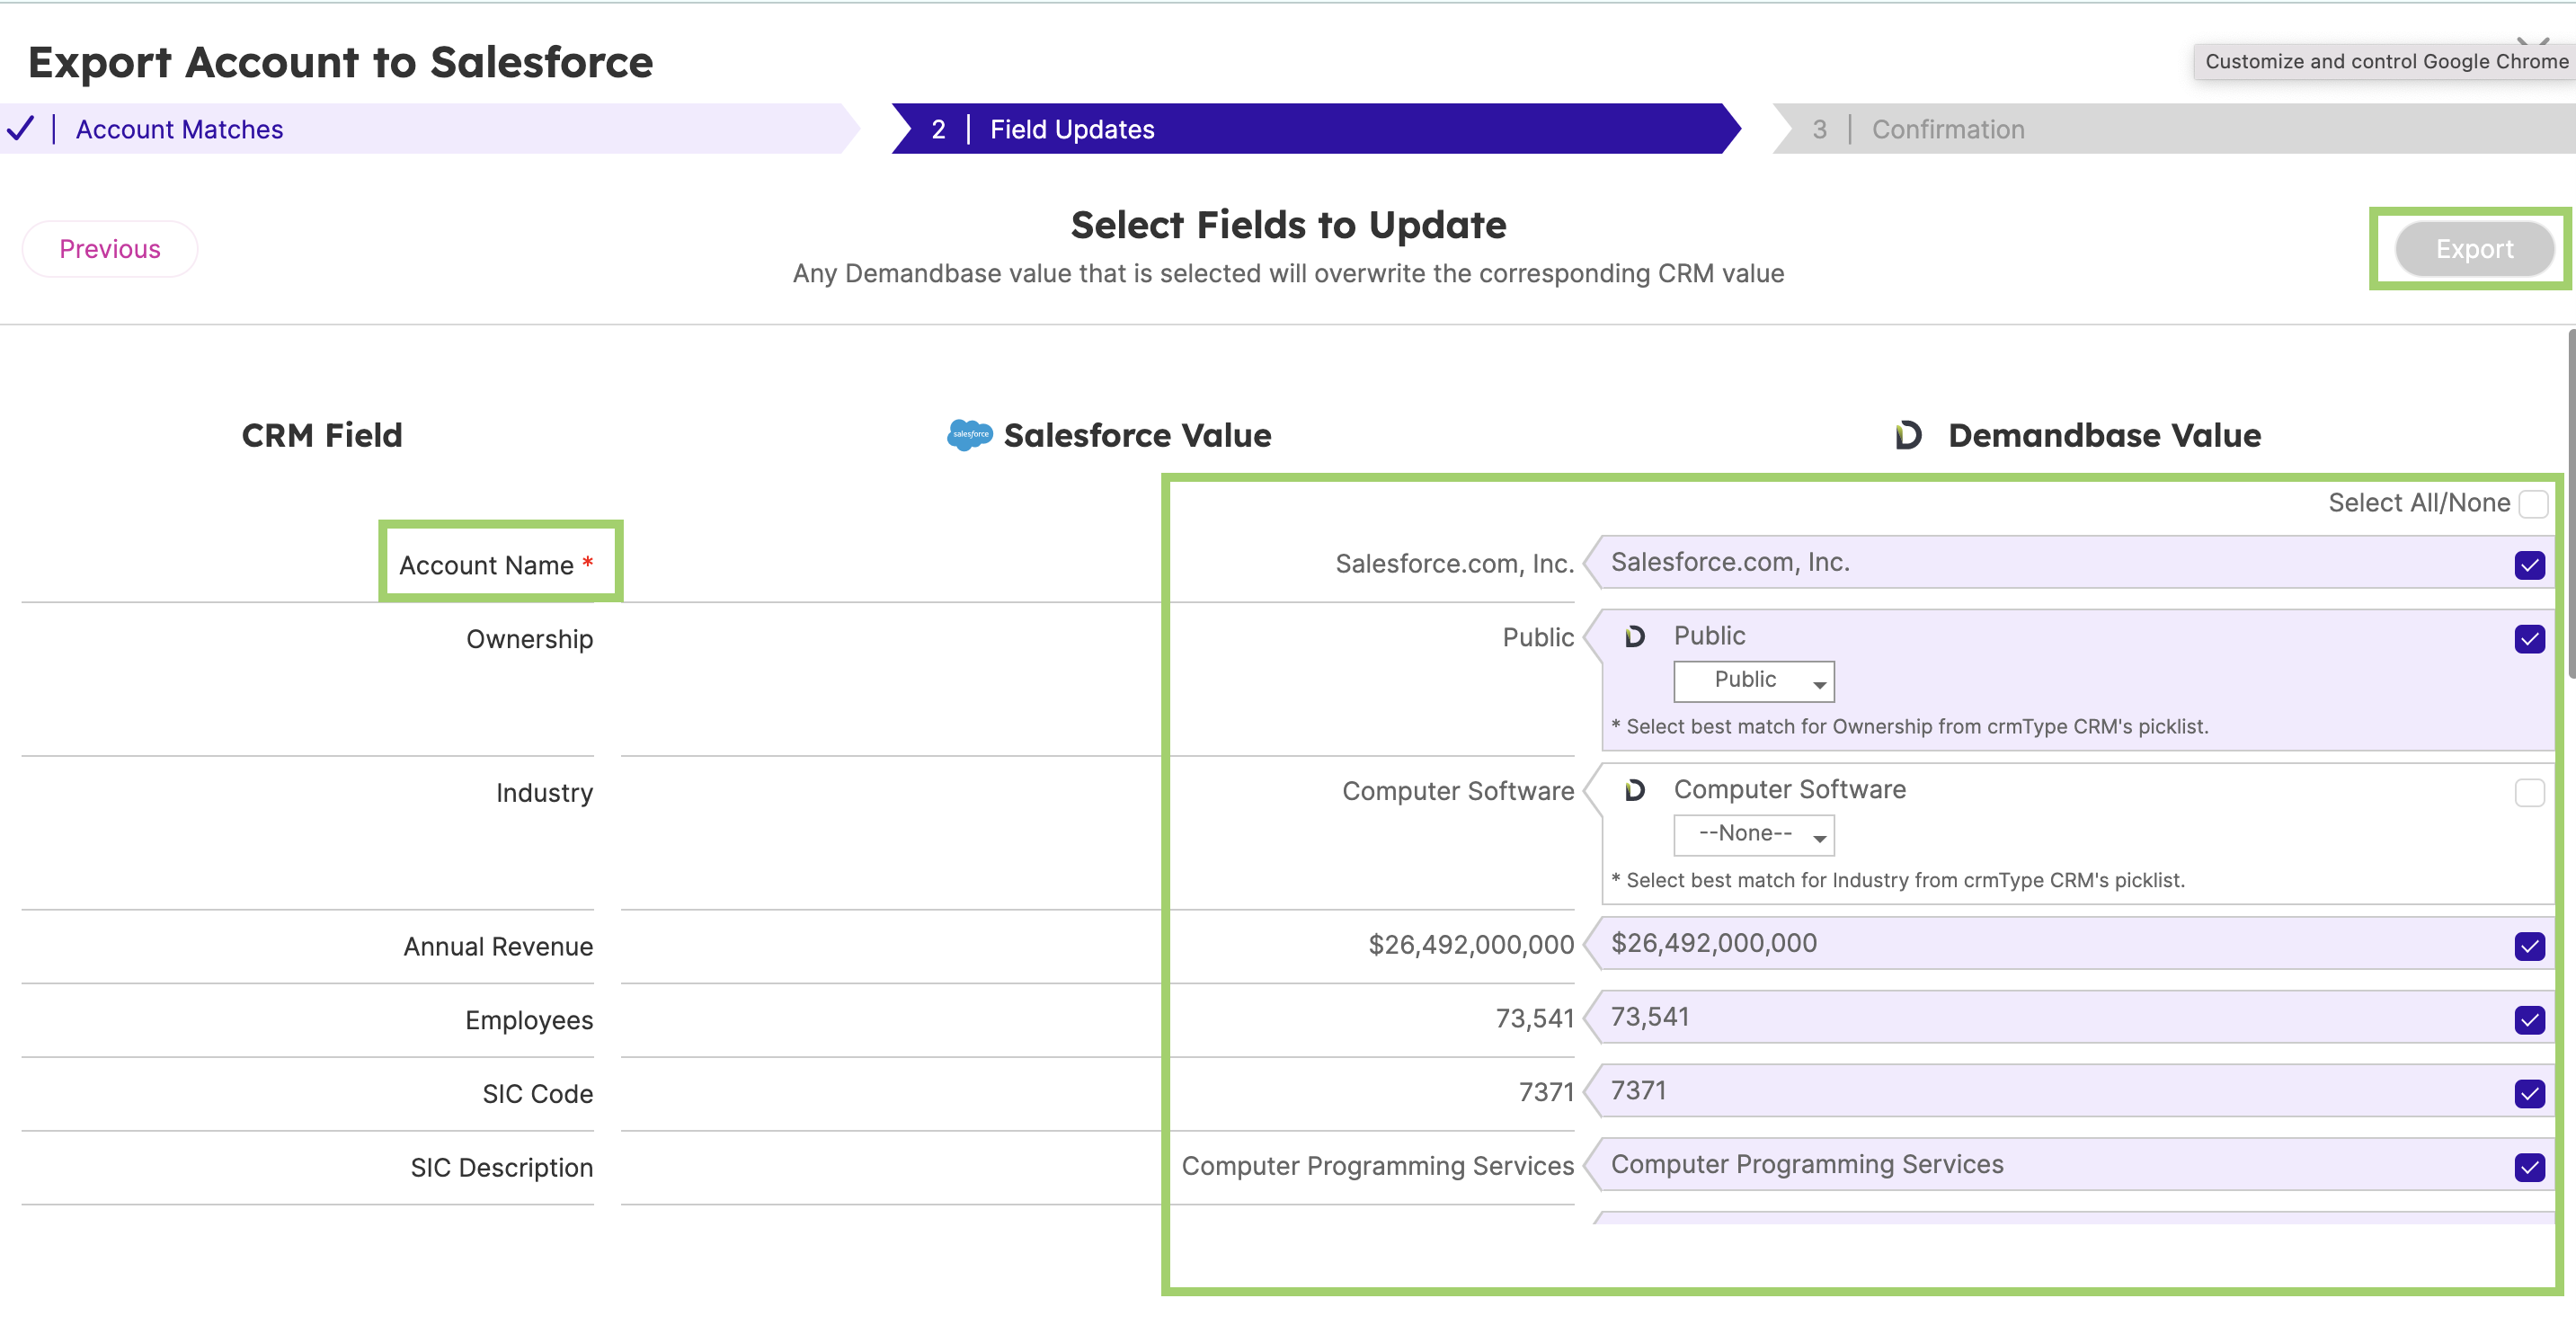Check the Industry Computer Software checkbox
This screenshot has height=1325, width=2576.
pos(2529,793)
